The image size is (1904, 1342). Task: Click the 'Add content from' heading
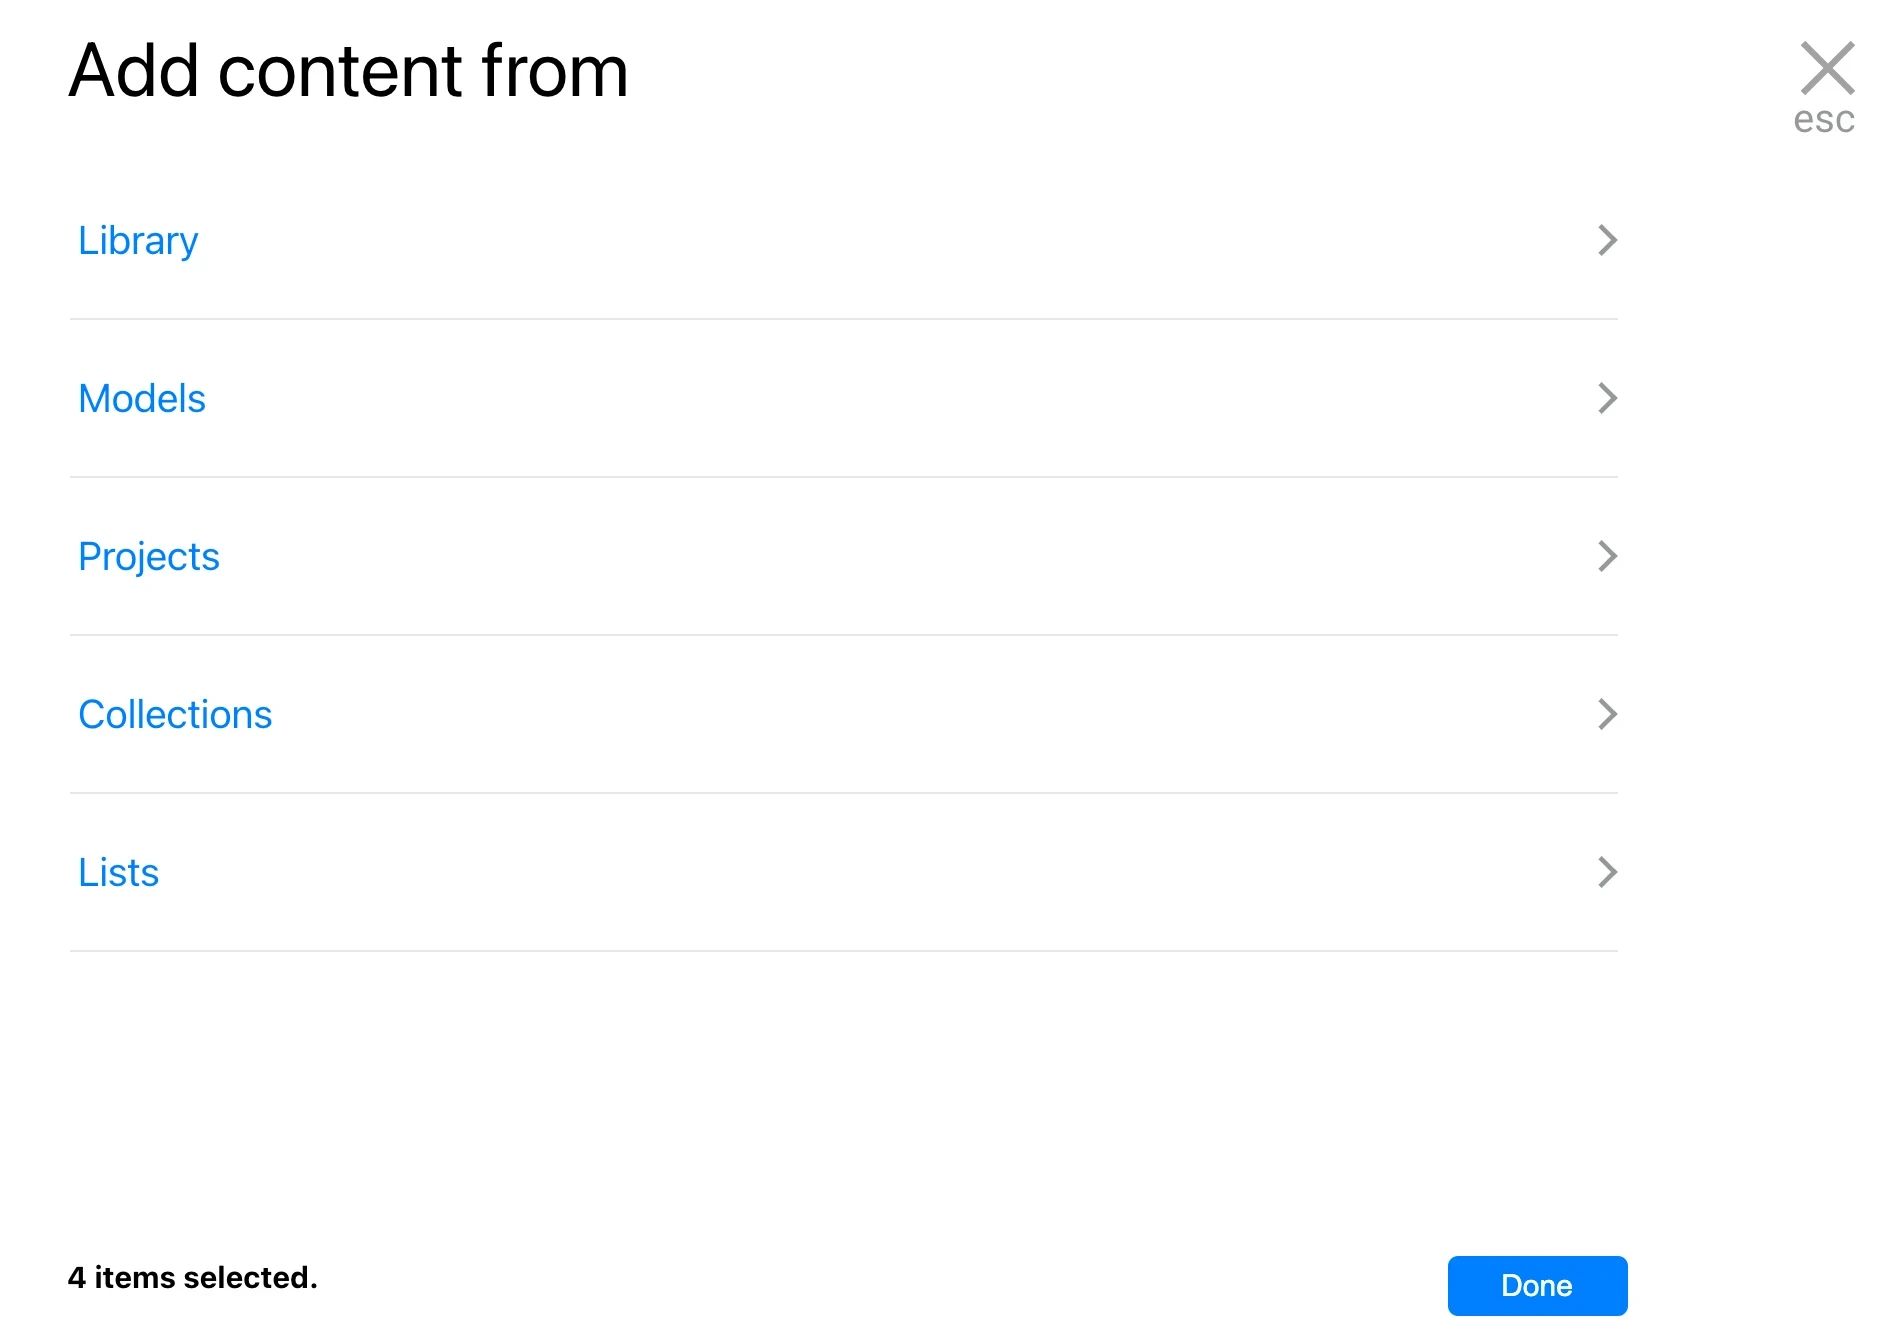[349, 71]
